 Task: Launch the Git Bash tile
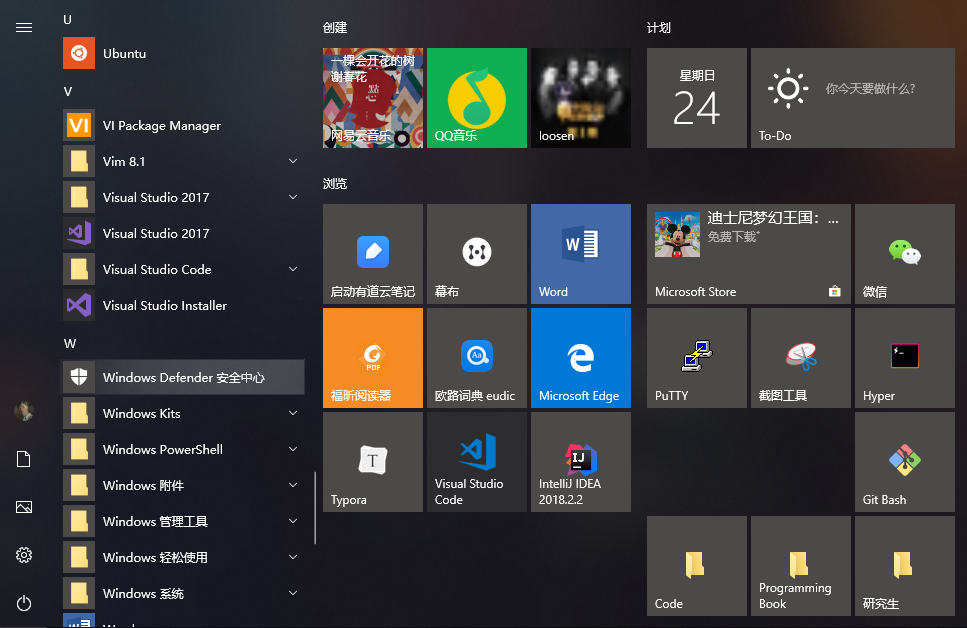coord(904,461)
